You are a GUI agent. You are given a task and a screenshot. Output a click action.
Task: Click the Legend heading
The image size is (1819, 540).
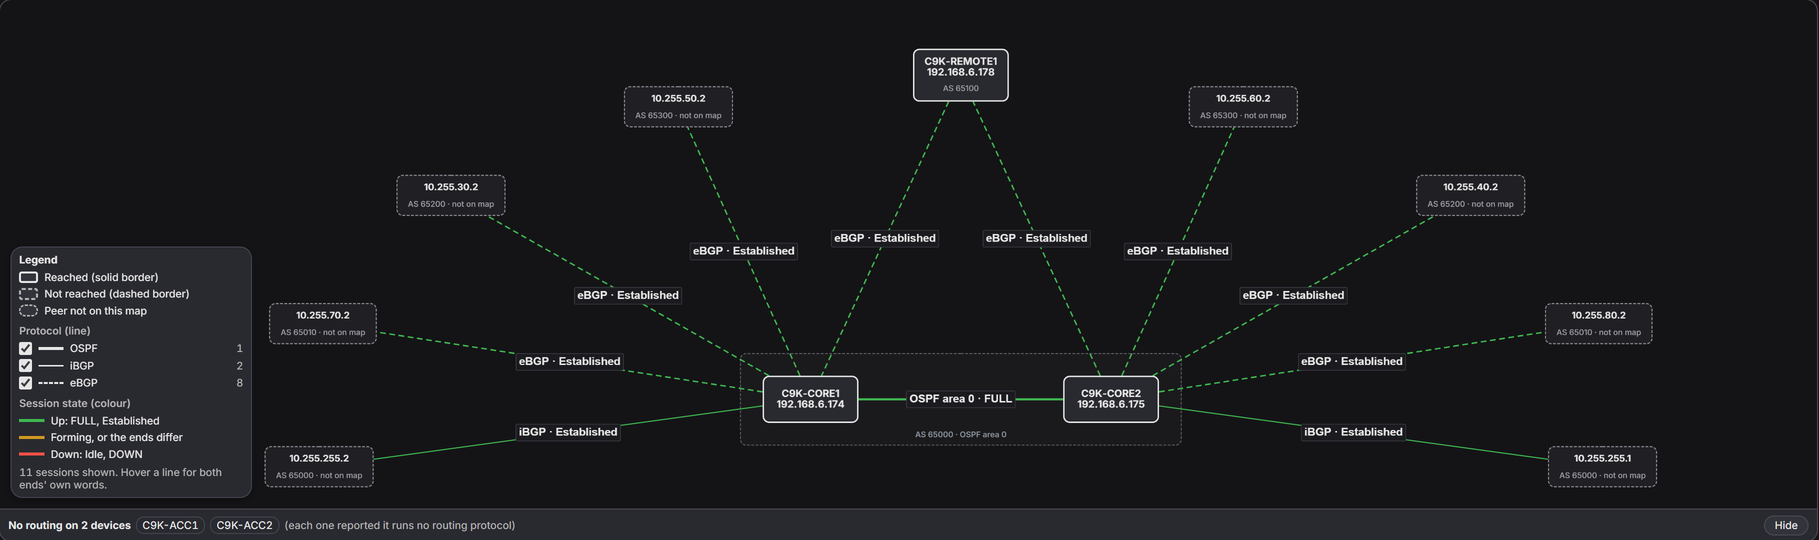pyautogui.click(x=38, y=260)
